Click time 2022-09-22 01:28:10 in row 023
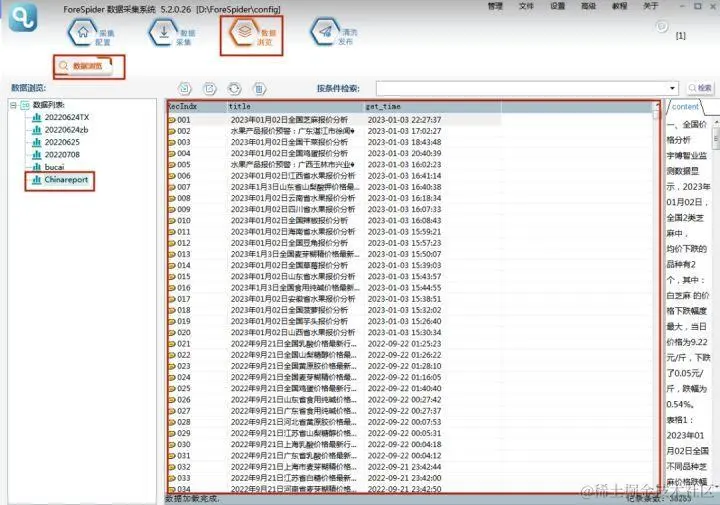This screenshot has height=505, width=720. click(405, 366)
